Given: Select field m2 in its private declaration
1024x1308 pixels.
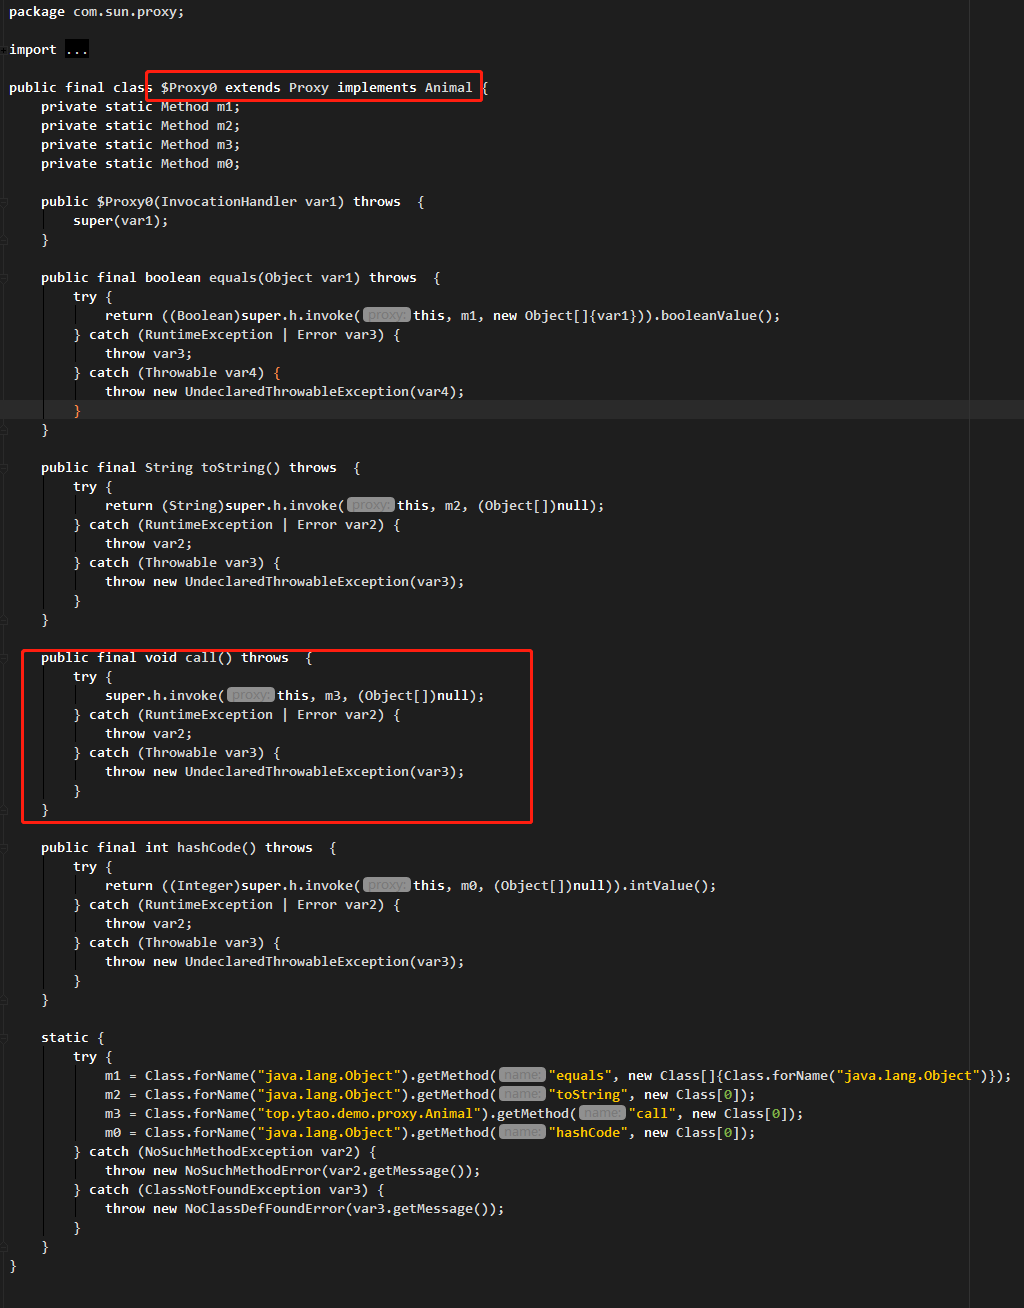Looking at the screenshot, I should [225, 126].
